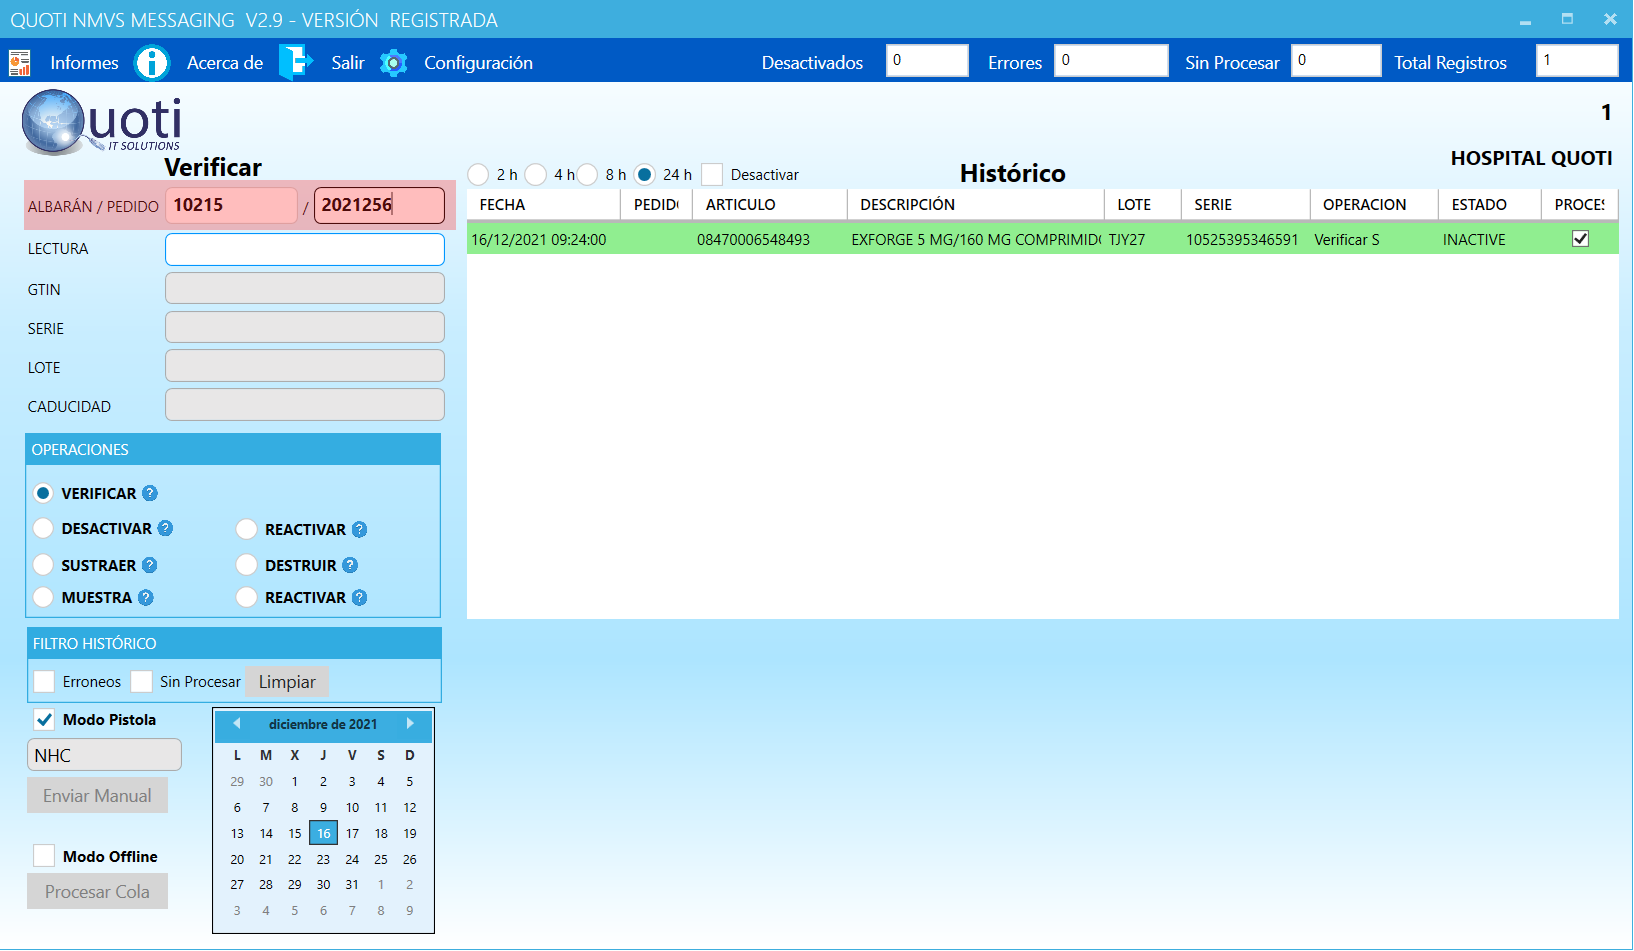Click the Salir exit icon
Screen dimensions: 1634x951
pos(295,63)
